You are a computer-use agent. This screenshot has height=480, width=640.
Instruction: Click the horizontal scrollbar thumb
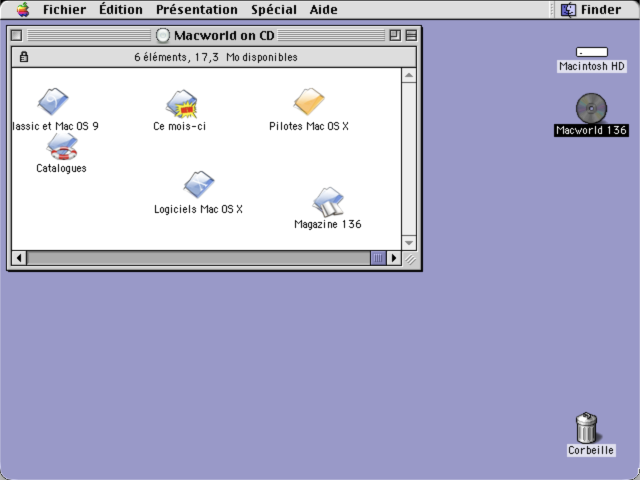click(378, 258)
